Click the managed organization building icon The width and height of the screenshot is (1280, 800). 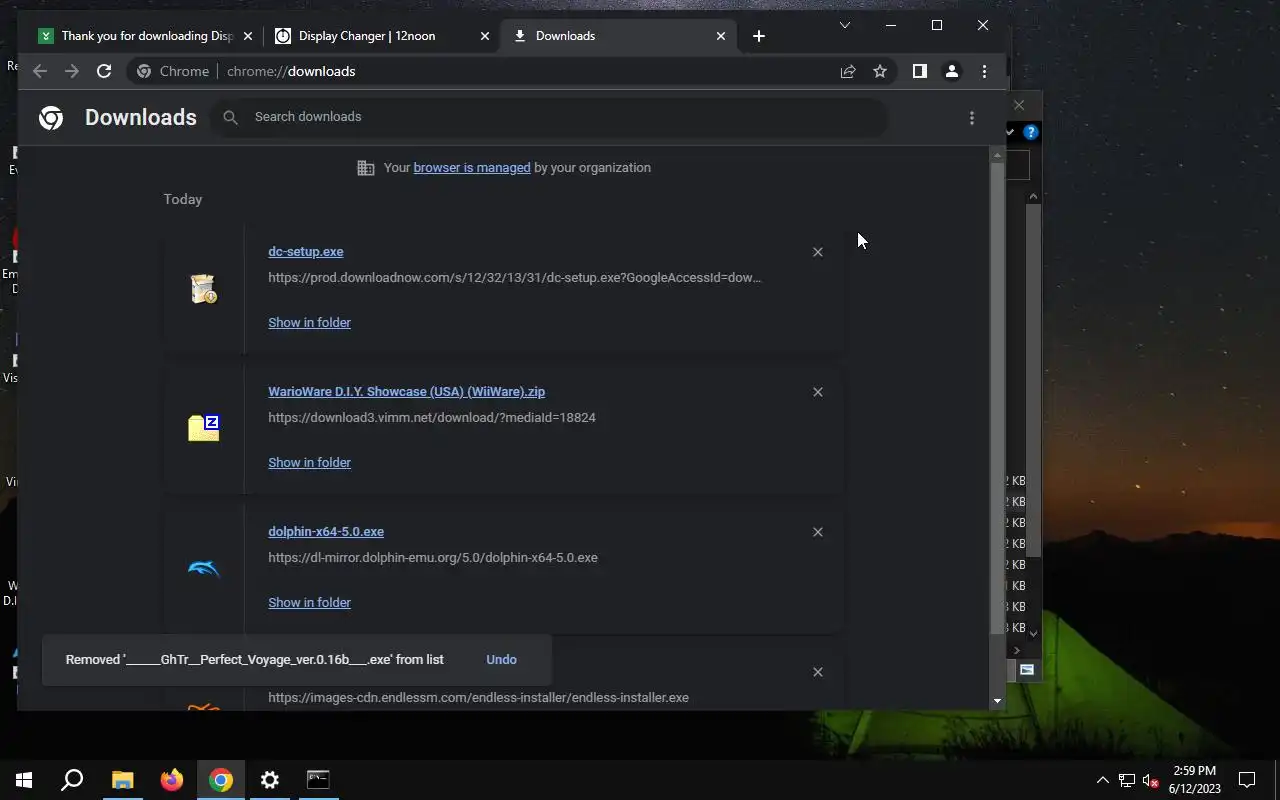click(x=366, y=168)
